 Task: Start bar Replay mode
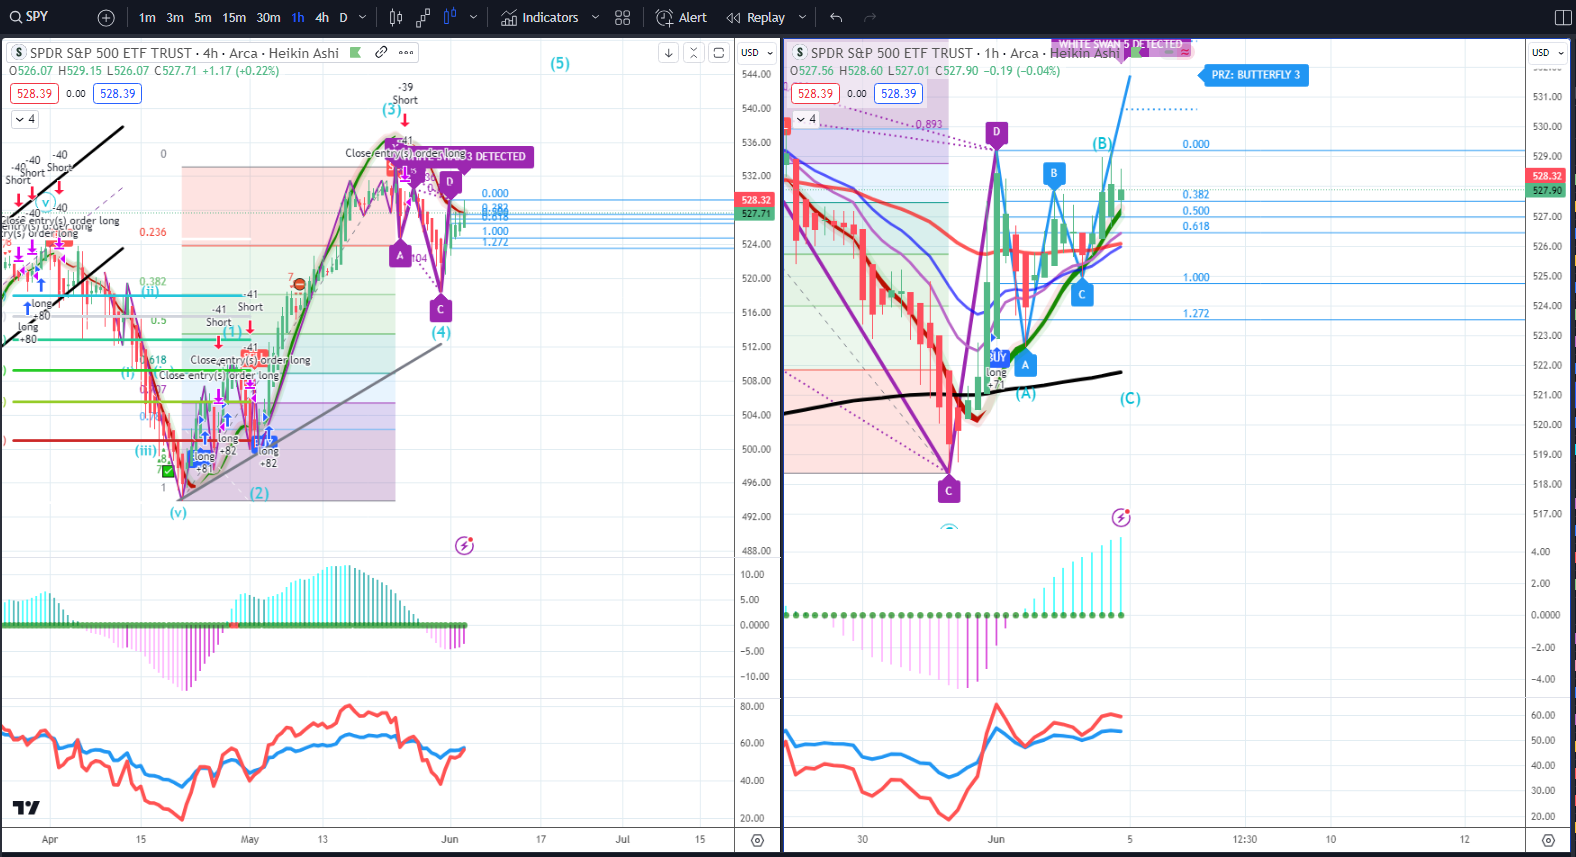click(x=756, y=18)
